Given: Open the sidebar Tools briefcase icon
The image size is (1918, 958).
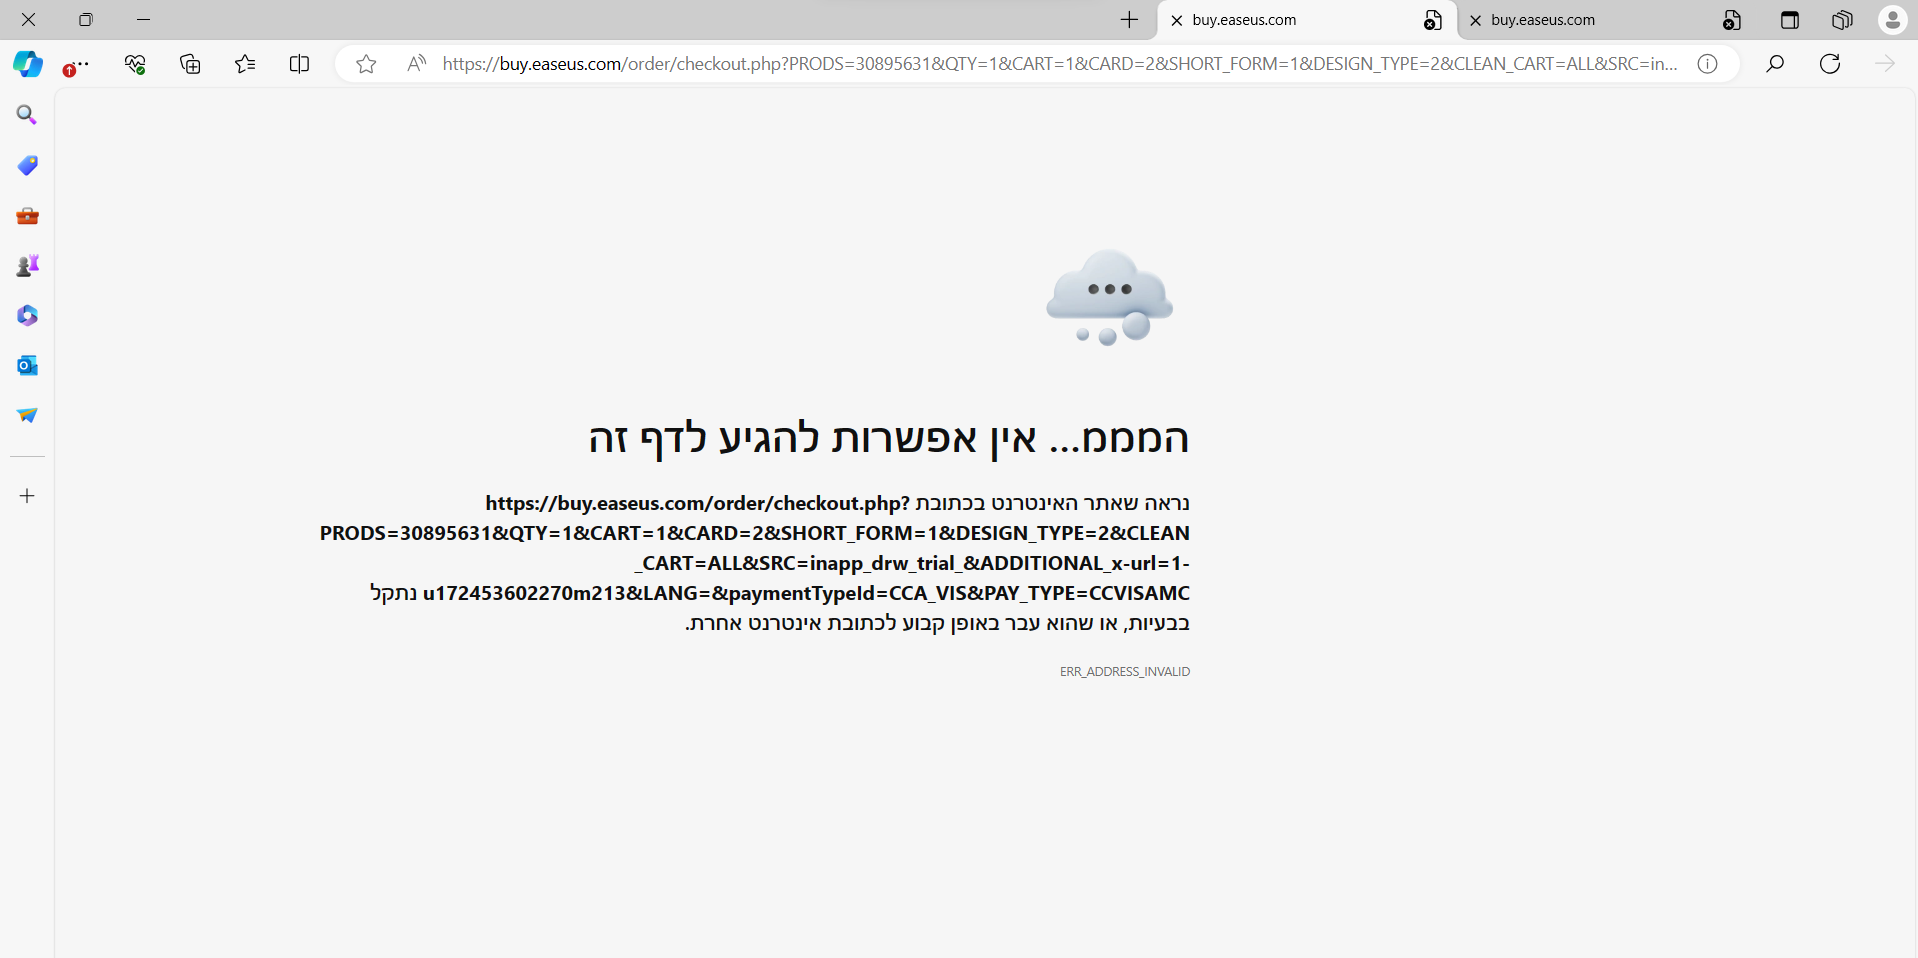Looking at the screenshot, I should click(27, 215).
